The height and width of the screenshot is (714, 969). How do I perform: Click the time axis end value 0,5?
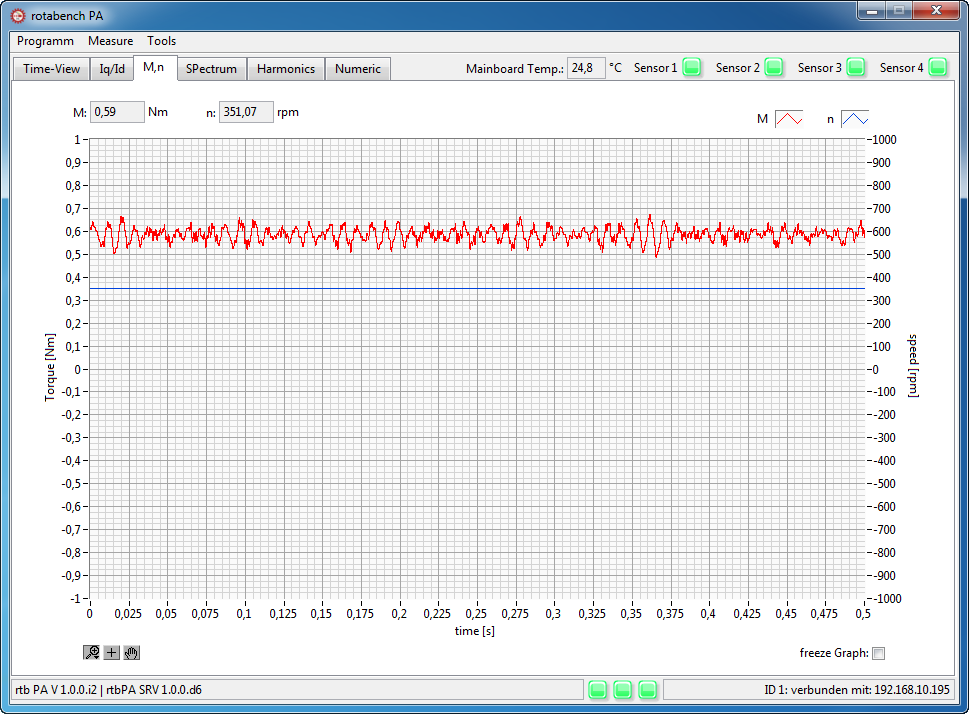[863, 613]
